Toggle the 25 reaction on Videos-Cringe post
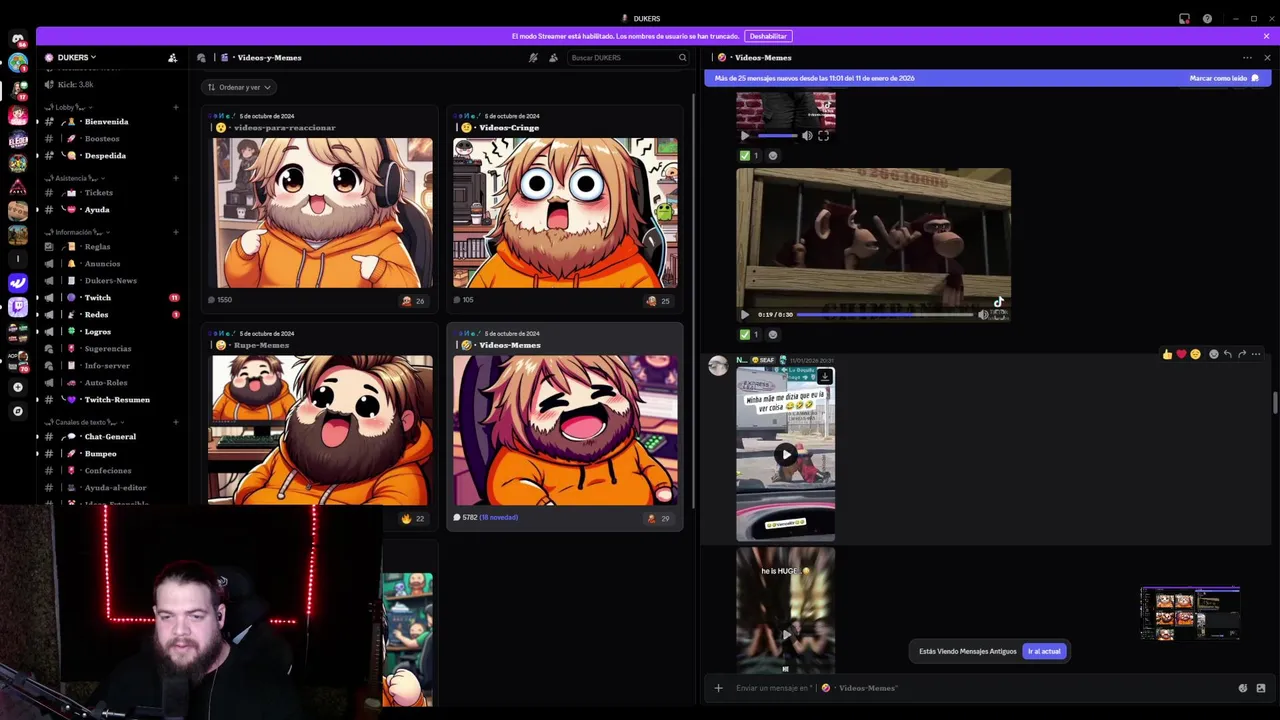 click(x=658, y=300)
